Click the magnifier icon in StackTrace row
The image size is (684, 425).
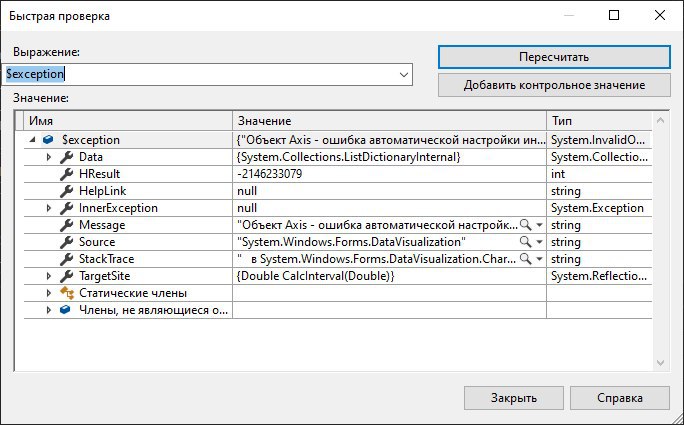[526, 259]
